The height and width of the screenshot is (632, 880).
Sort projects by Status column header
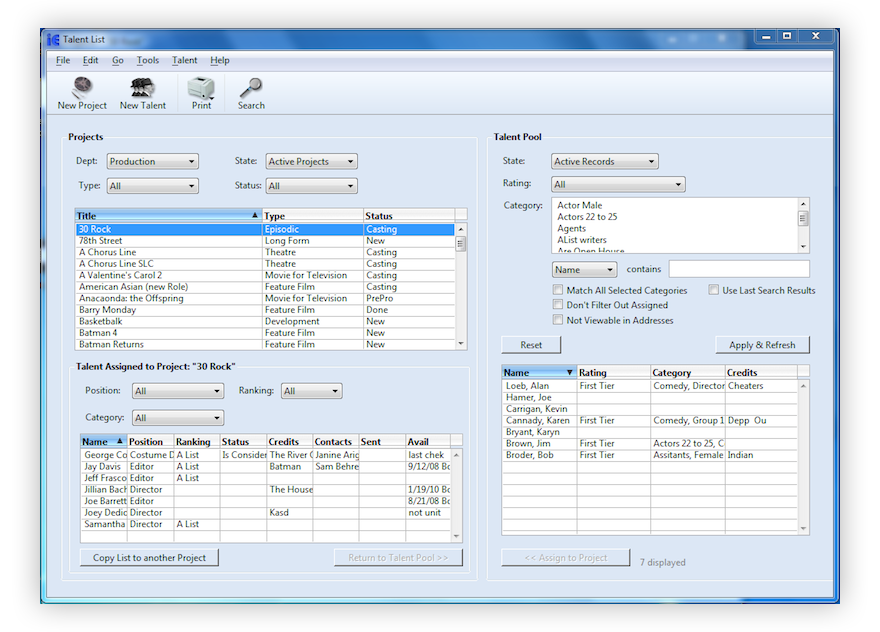[x=409, y=216]
